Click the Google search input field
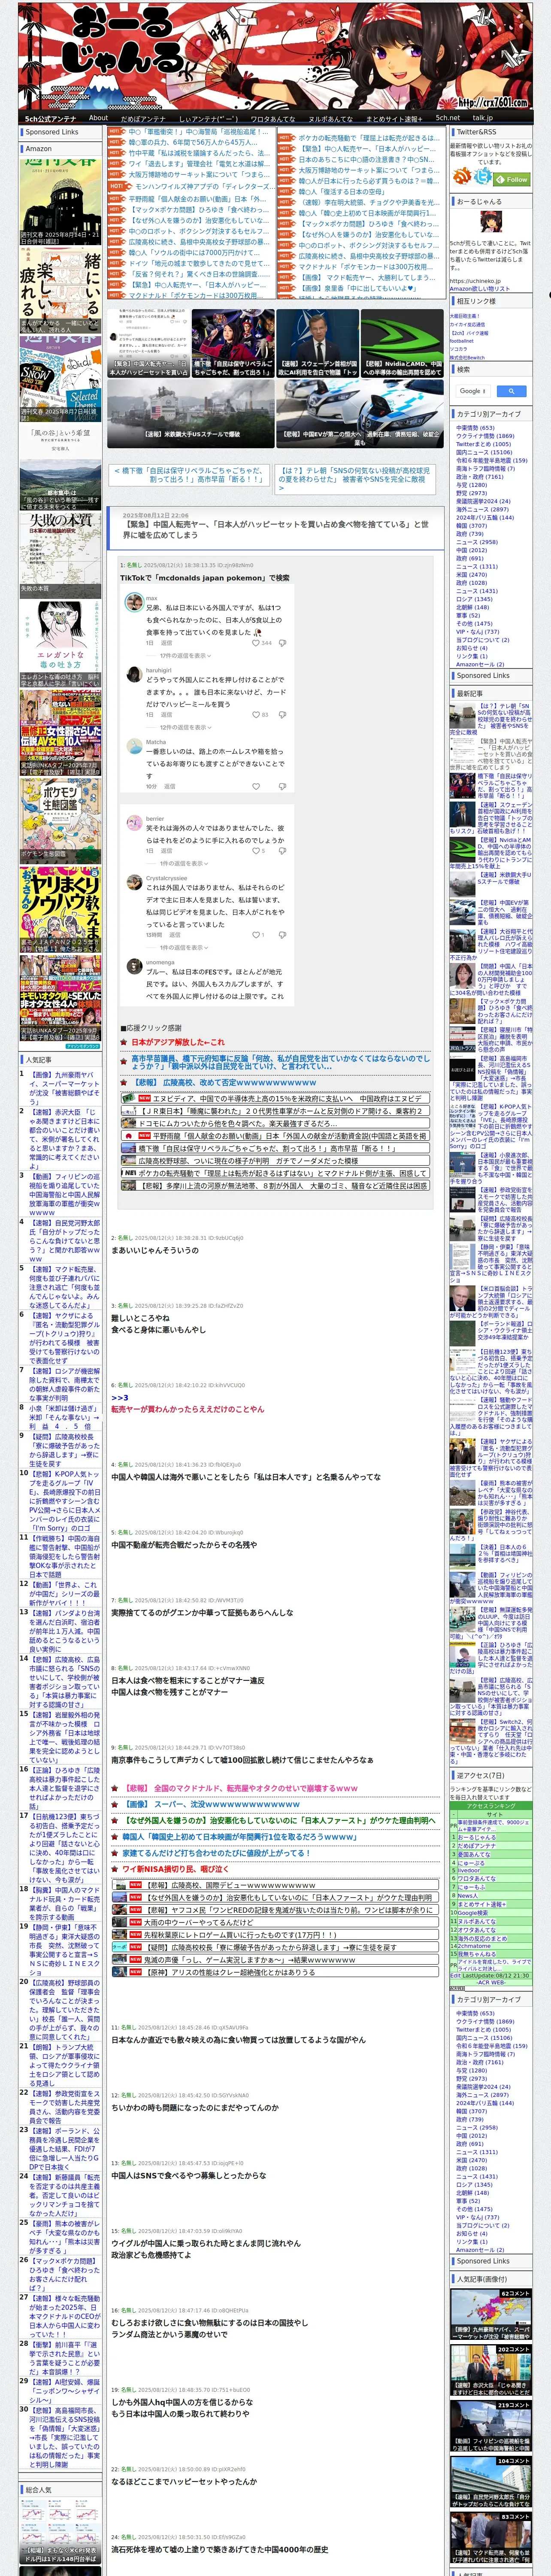 (x=472, y=391)
